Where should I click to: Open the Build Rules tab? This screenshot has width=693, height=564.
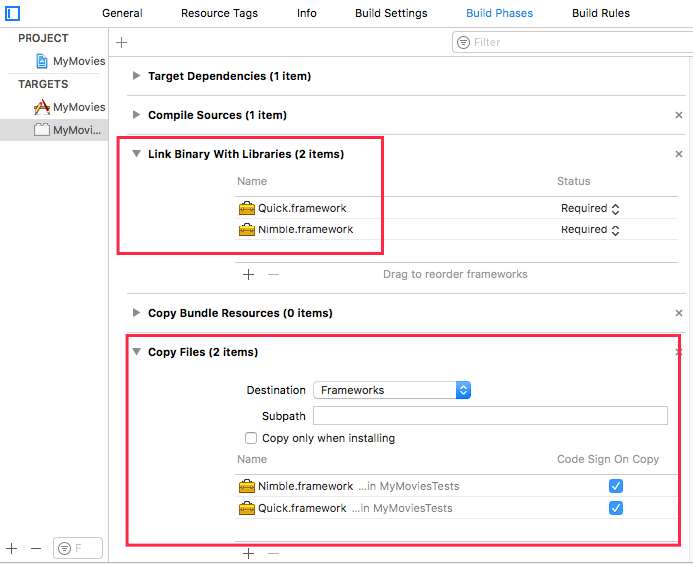601,13
